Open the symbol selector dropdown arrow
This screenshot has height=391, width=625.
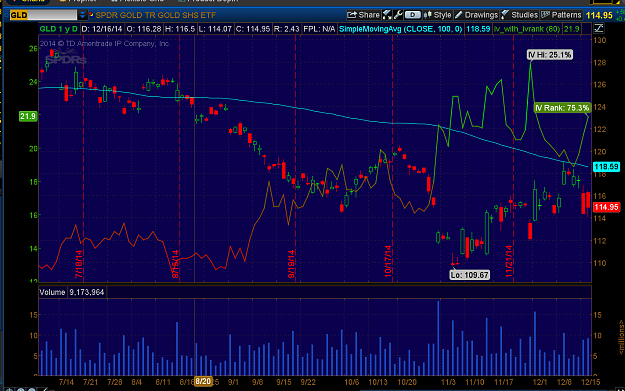coord(82,15)
